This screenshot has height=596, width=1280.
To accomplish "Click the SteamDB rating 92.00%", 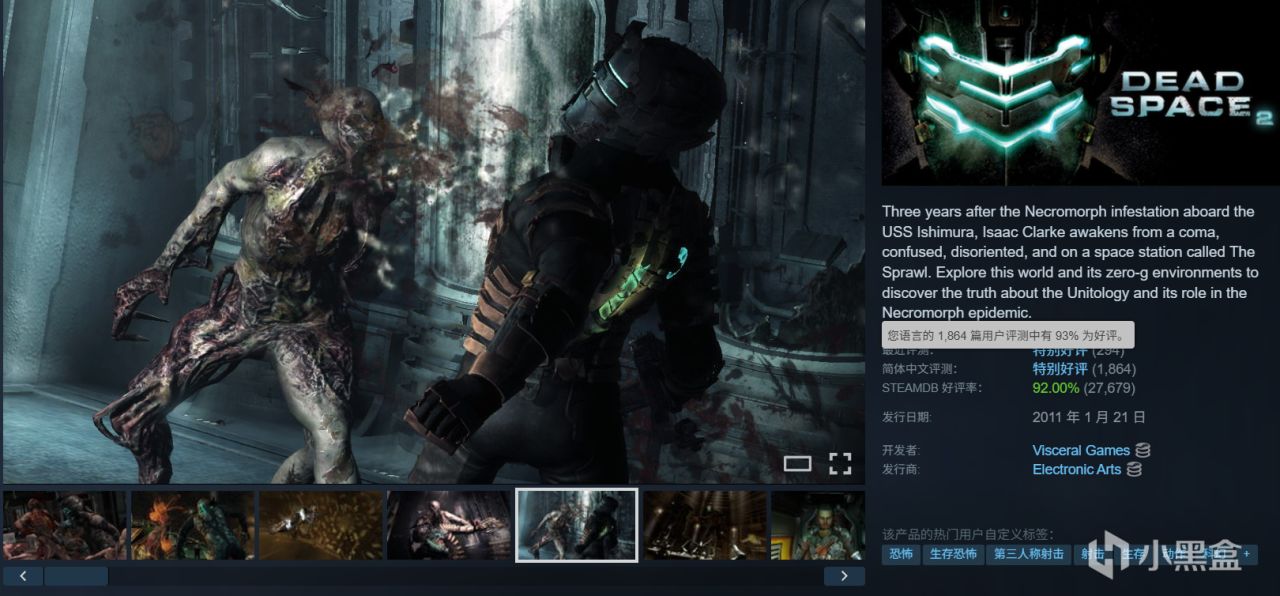I will click(1056, 388).
